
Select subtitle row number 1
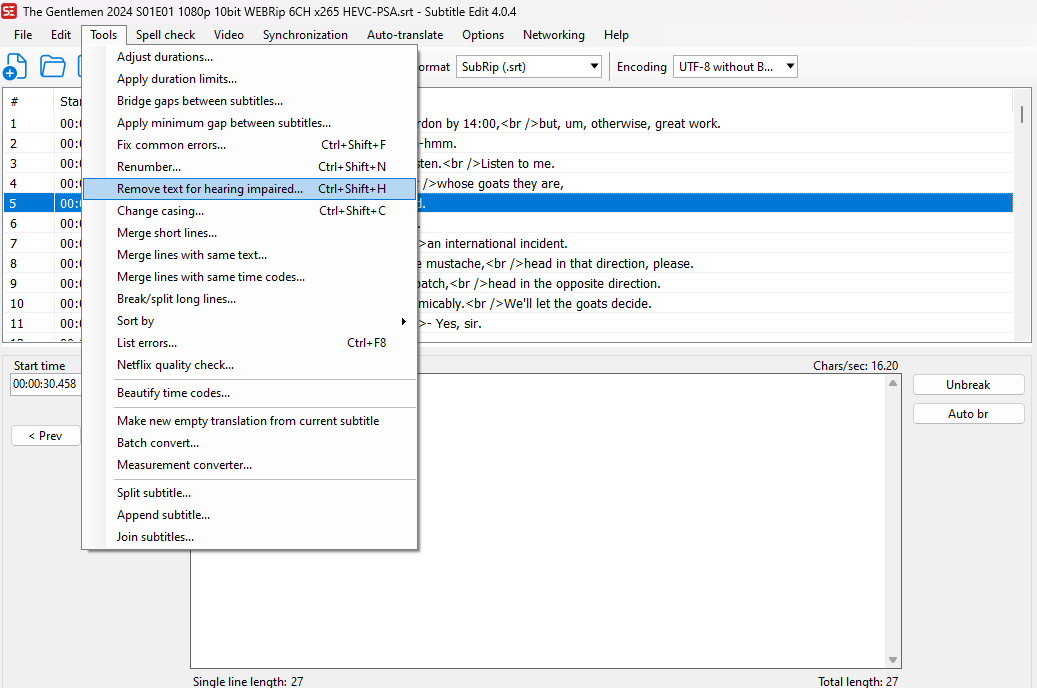508,123
